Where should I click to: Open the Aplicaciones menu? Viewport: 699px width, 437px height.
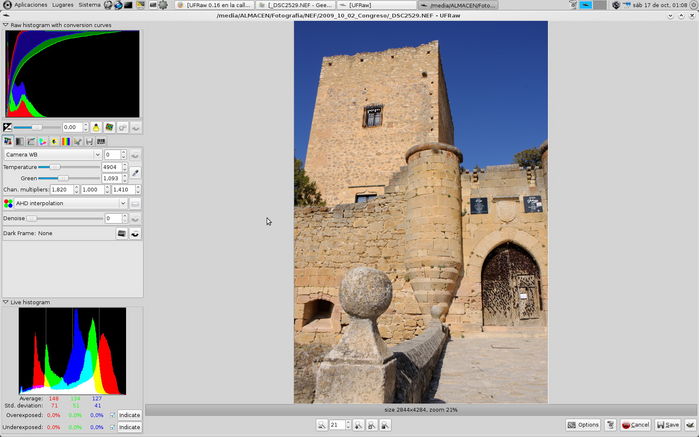tap(31, 5)
